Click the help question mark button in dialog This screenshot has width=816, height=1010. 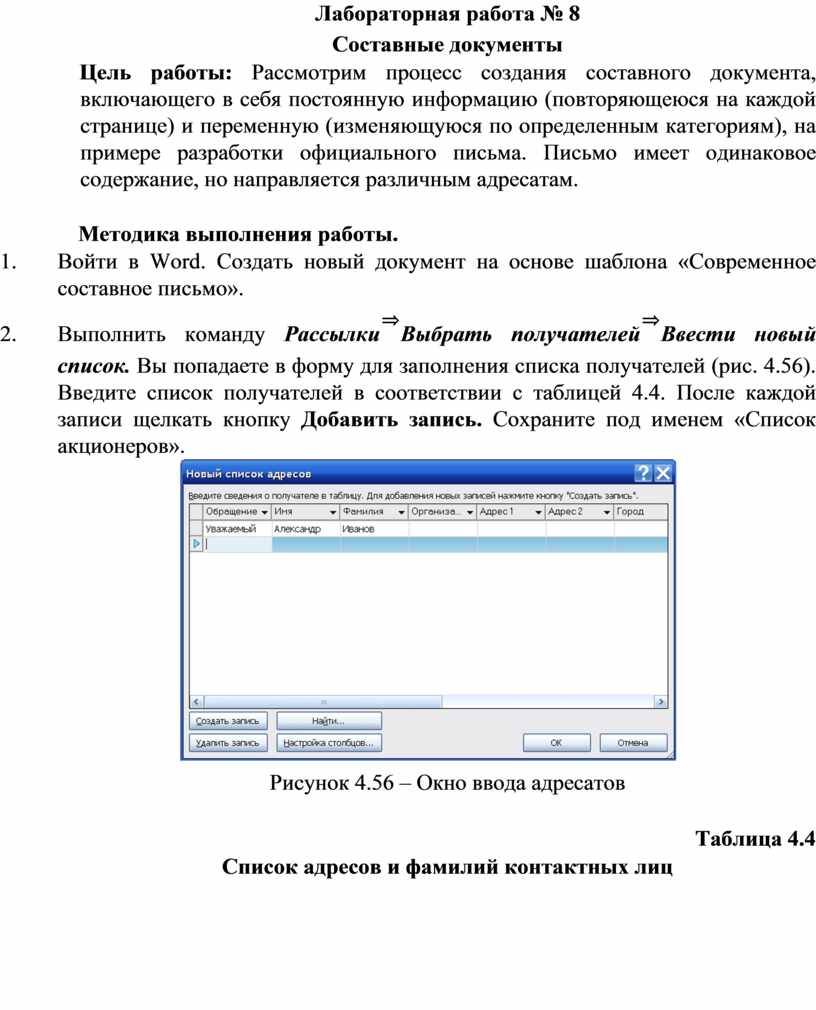[x=643, y=473]
